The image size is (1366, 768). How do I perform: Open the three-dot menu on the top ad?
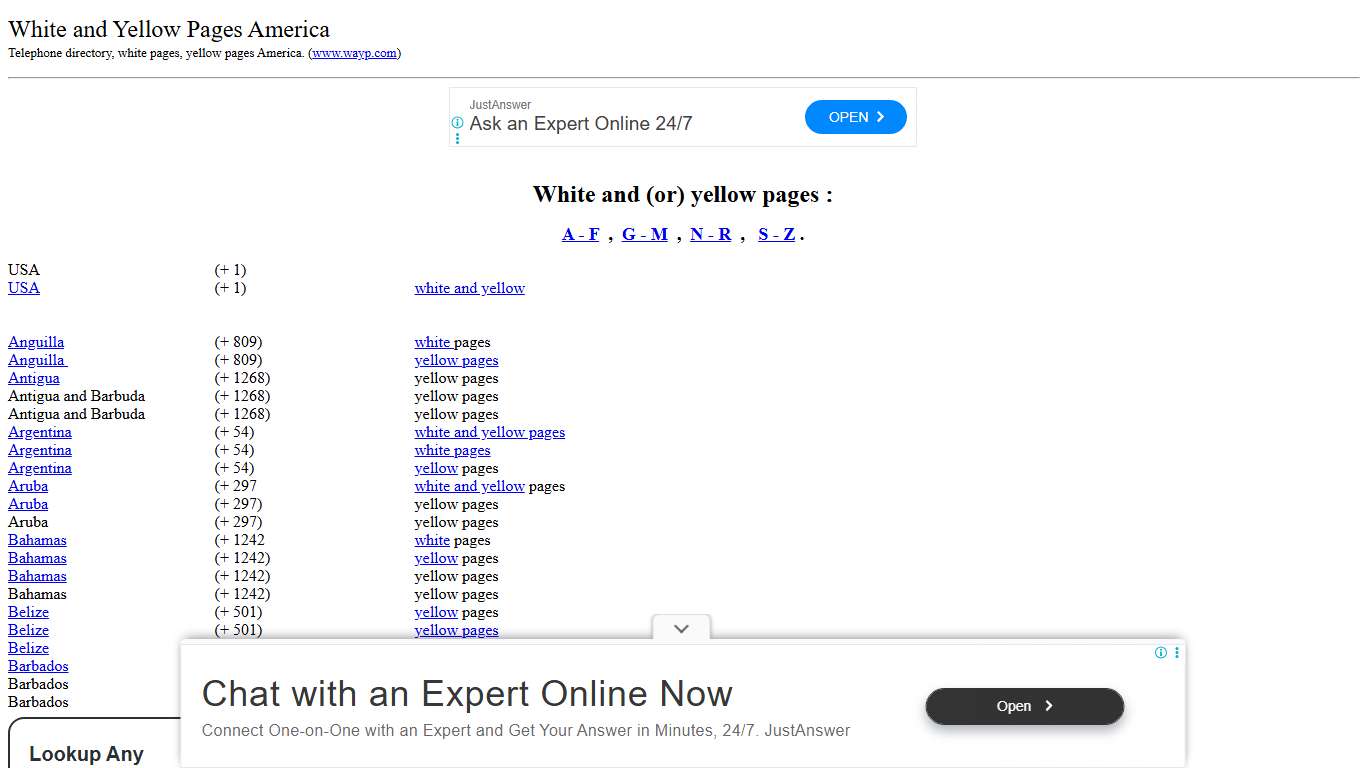(x=457, y=138)
